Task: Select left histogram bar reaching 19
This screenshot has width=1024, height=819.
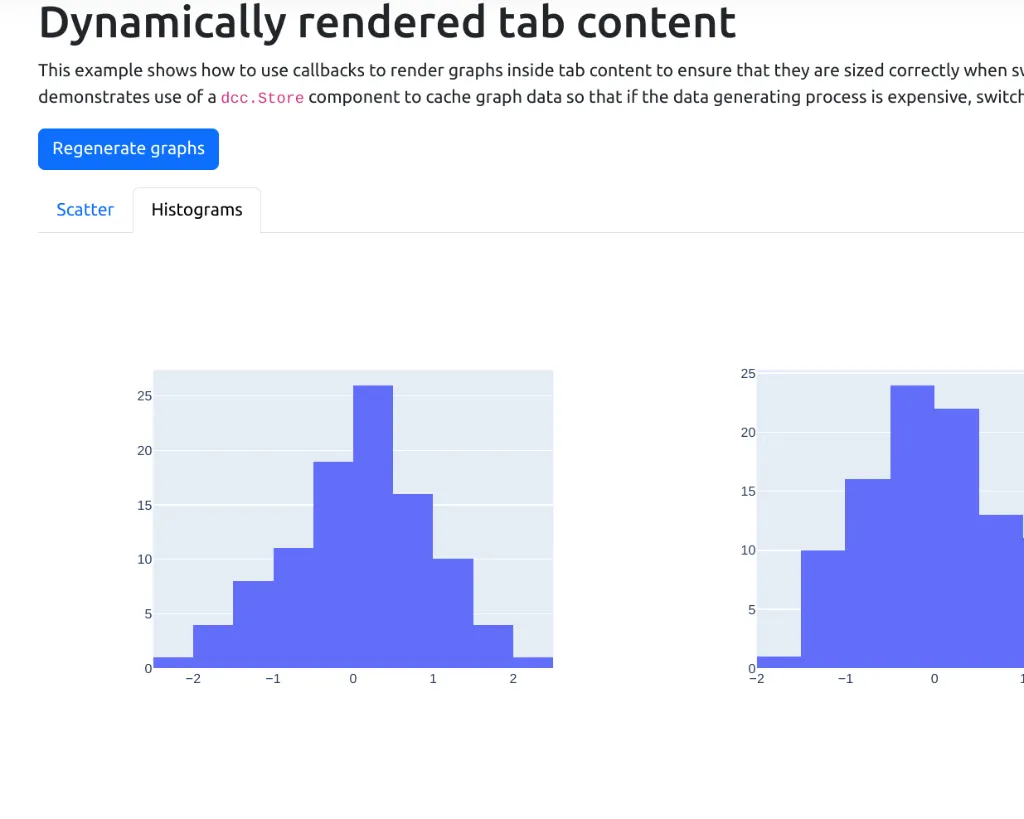Action: pos(333,564)
